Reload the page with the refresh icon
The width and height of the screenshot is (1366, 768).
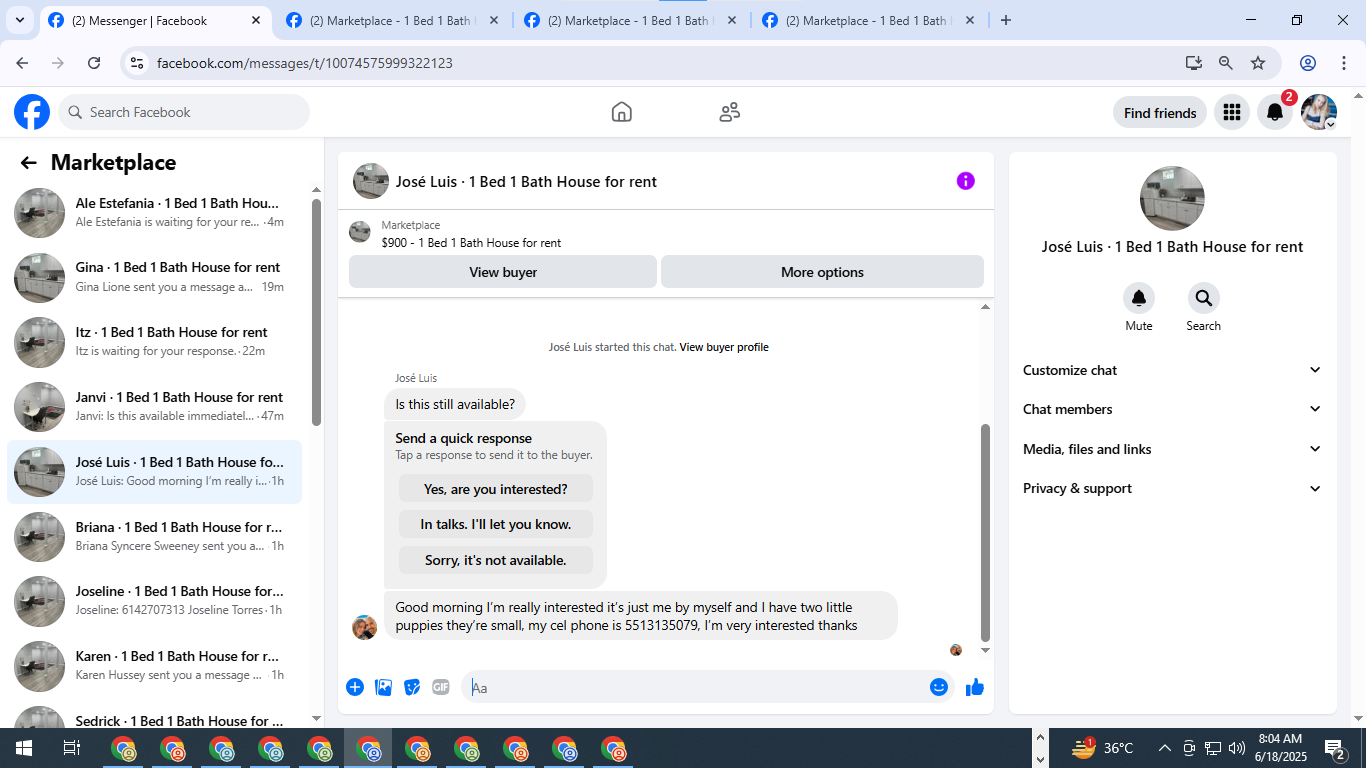(94, 63)
